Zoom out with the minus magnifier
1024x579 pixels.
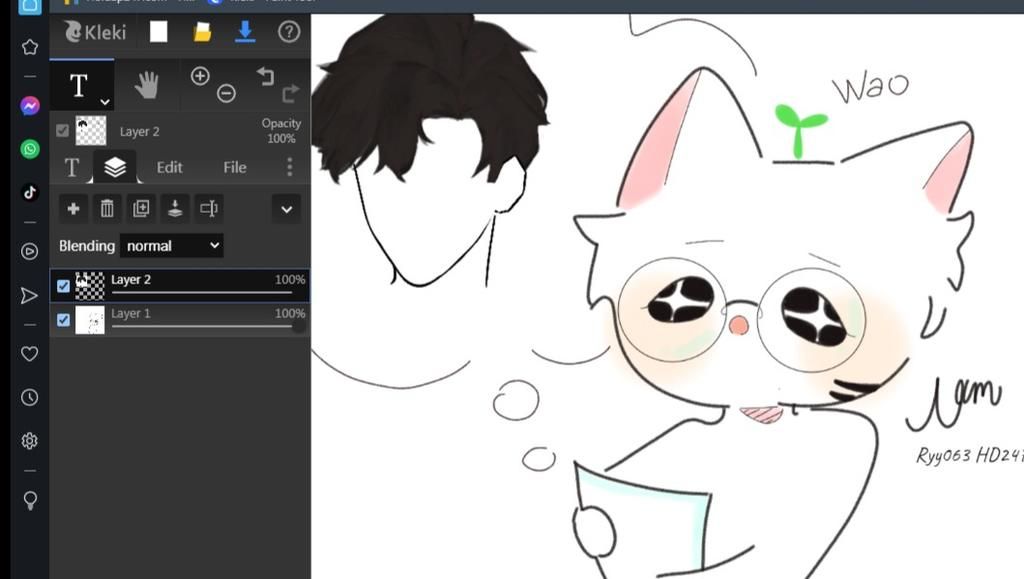pos(226,93)
